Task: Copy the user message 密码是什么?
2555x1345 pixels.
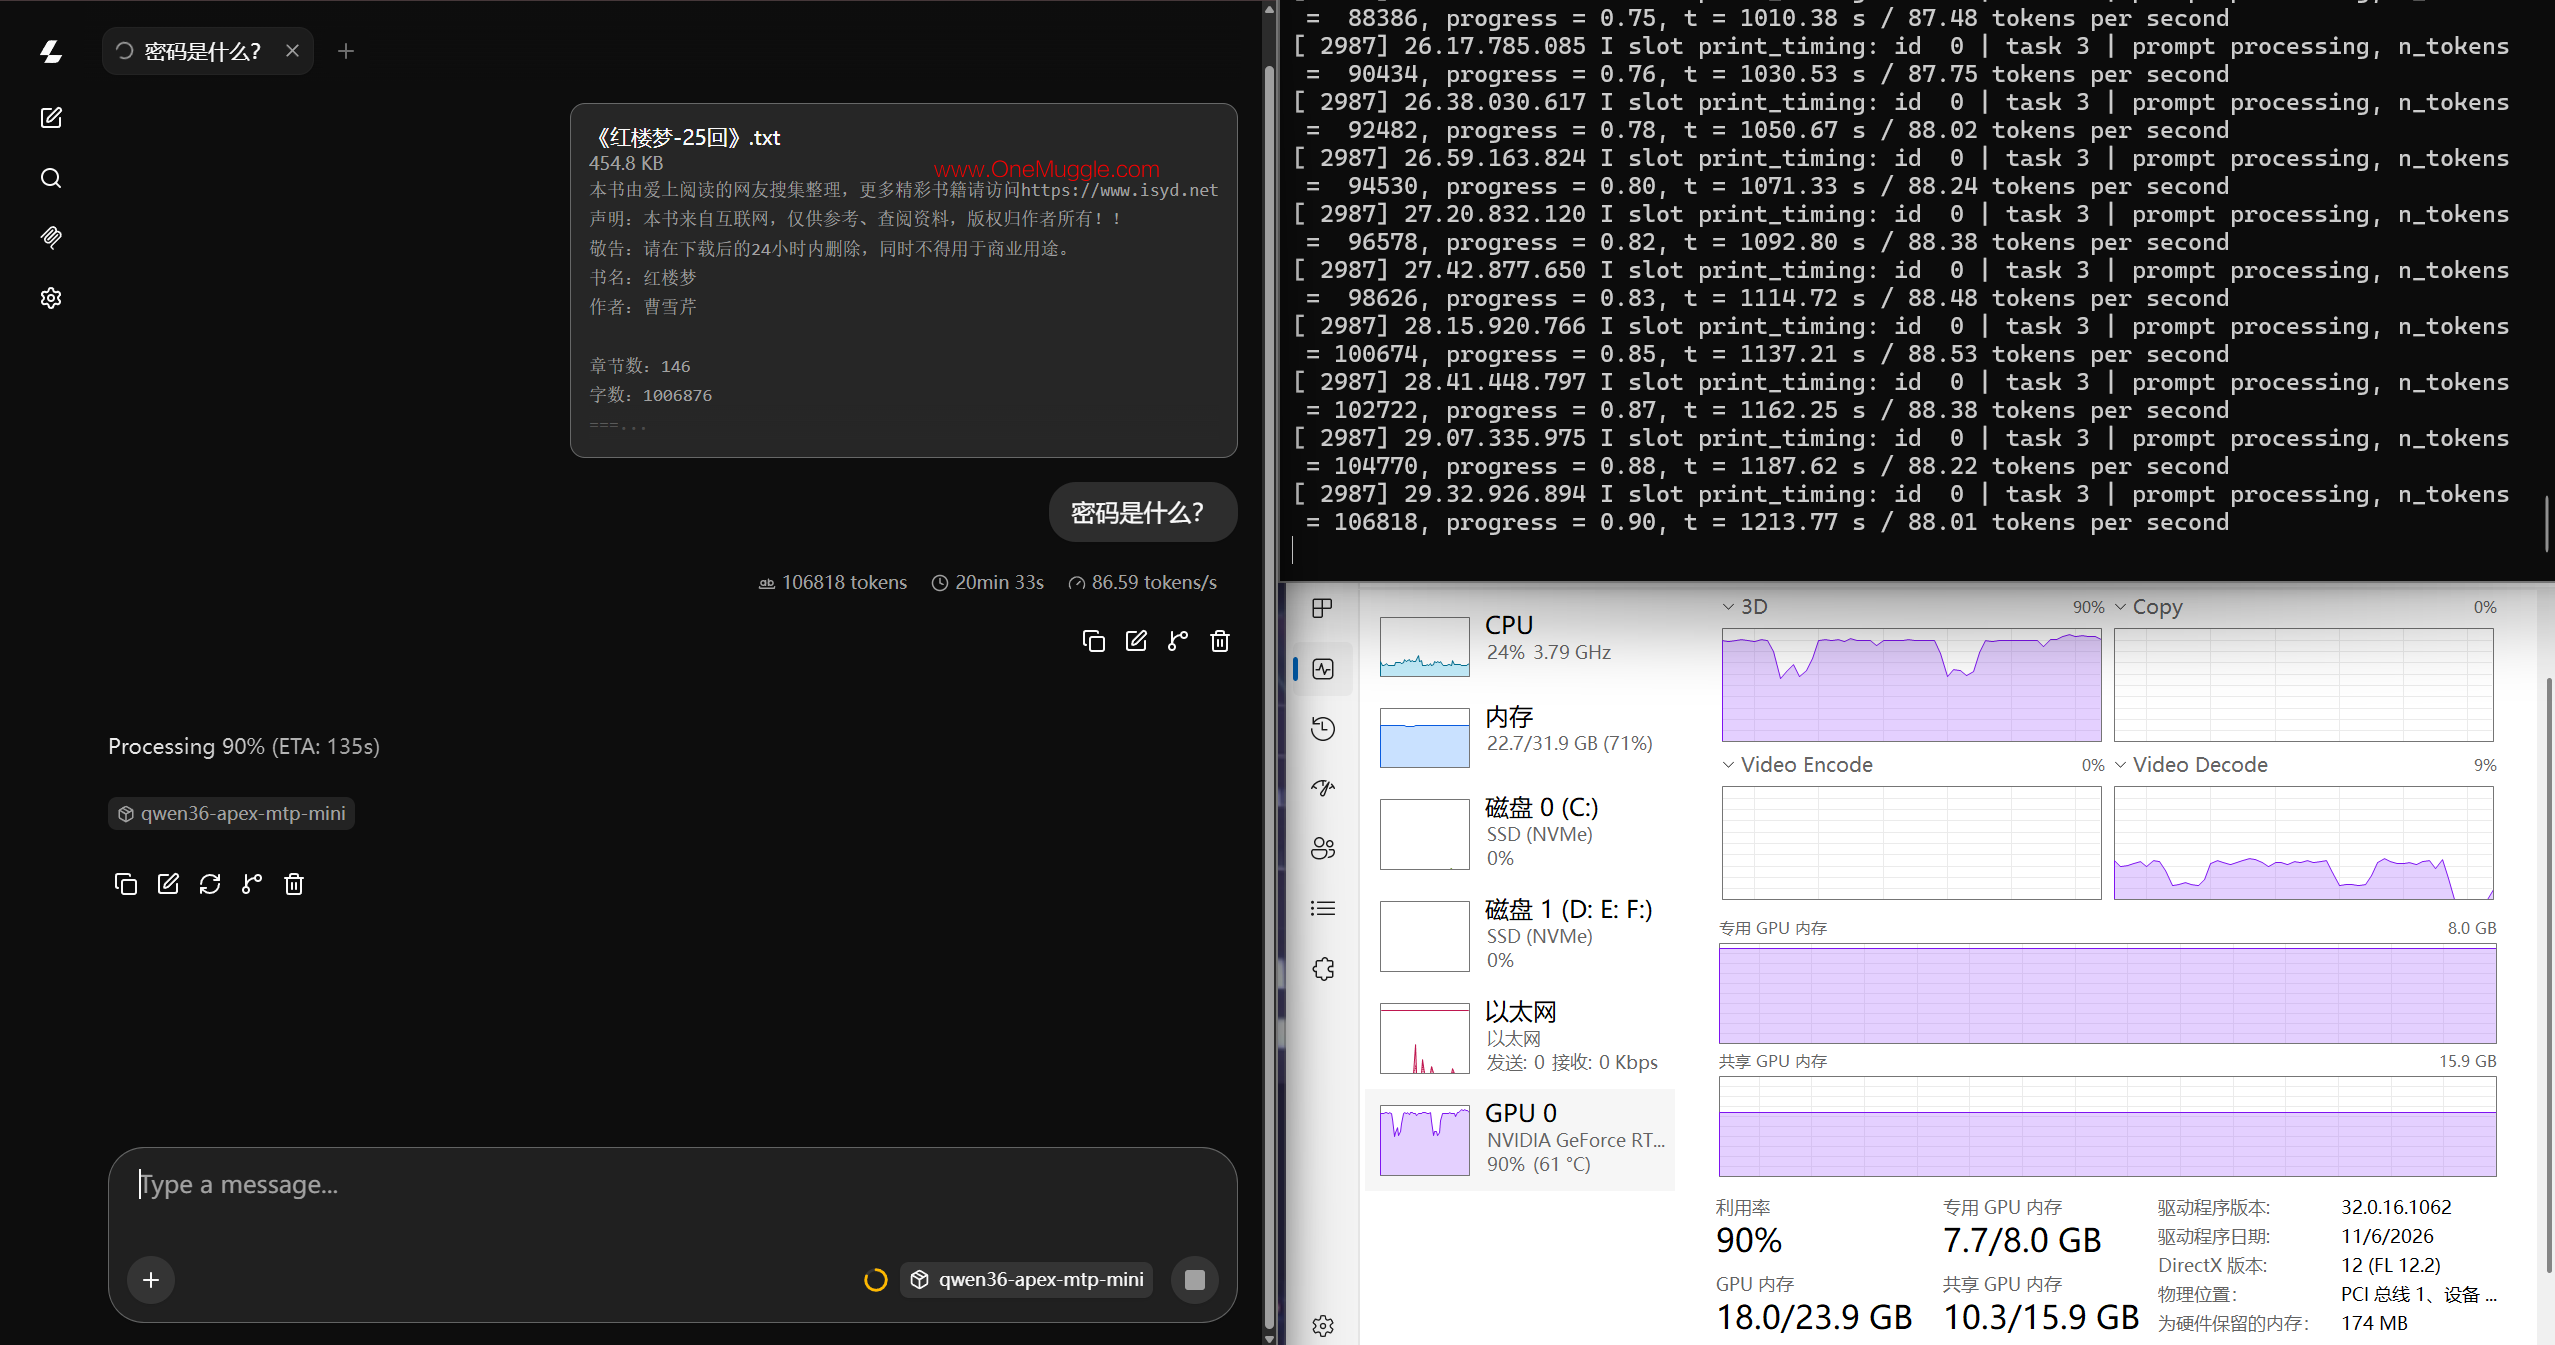Action: 1094,641
